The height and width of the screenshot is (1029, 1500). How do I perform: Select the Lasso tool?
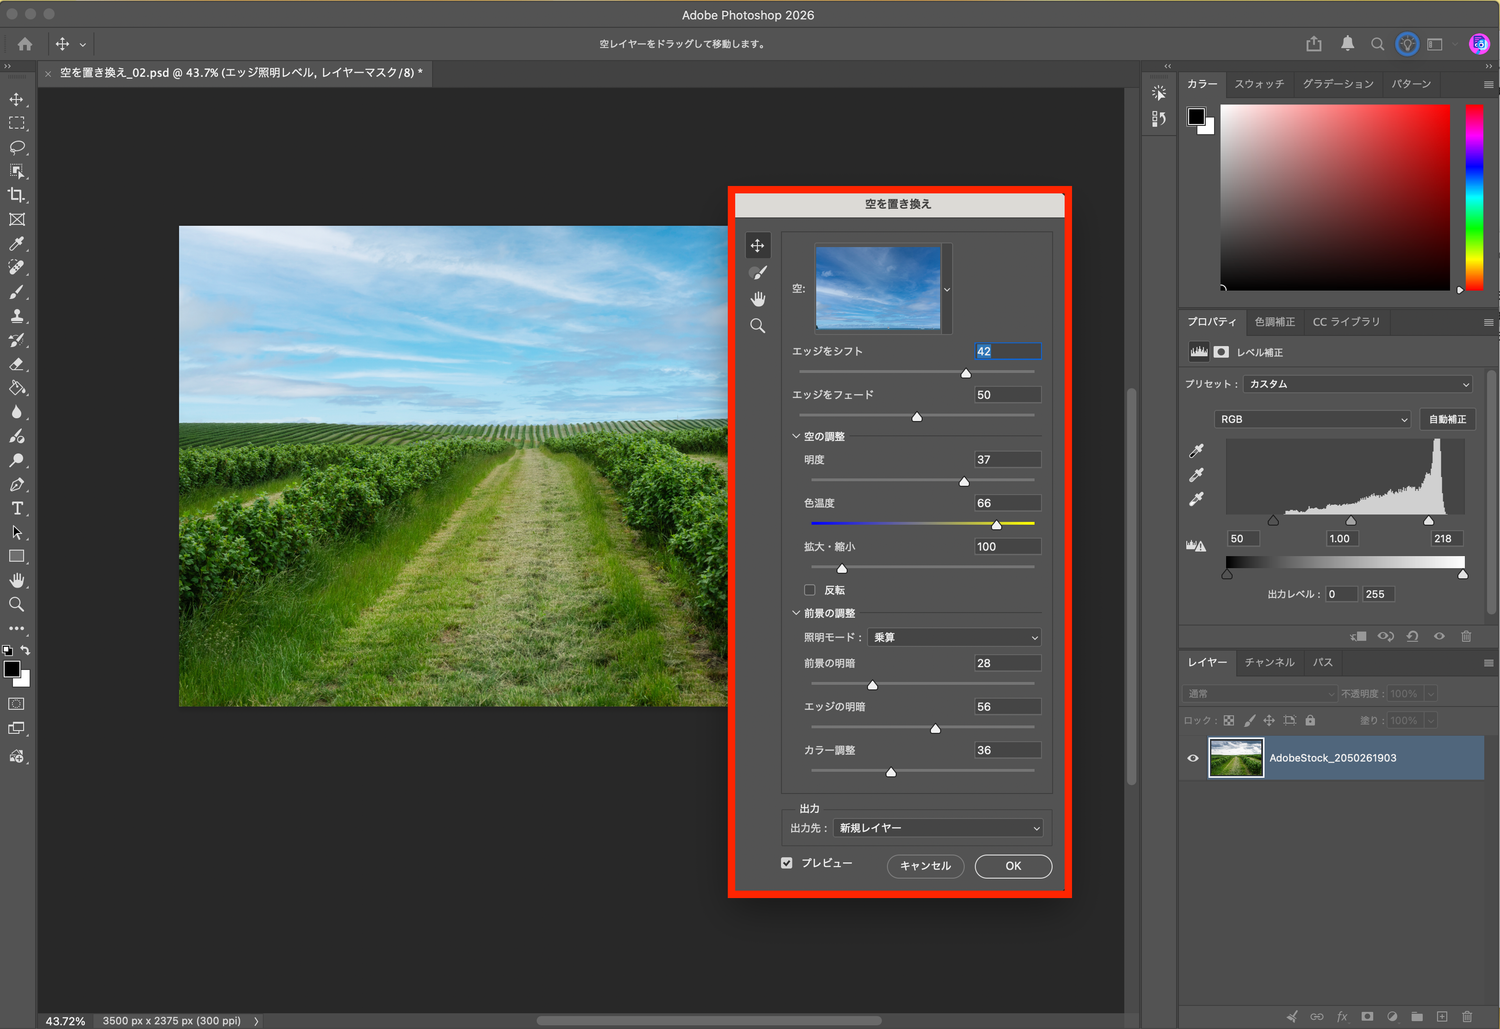(x=17, y=148)
